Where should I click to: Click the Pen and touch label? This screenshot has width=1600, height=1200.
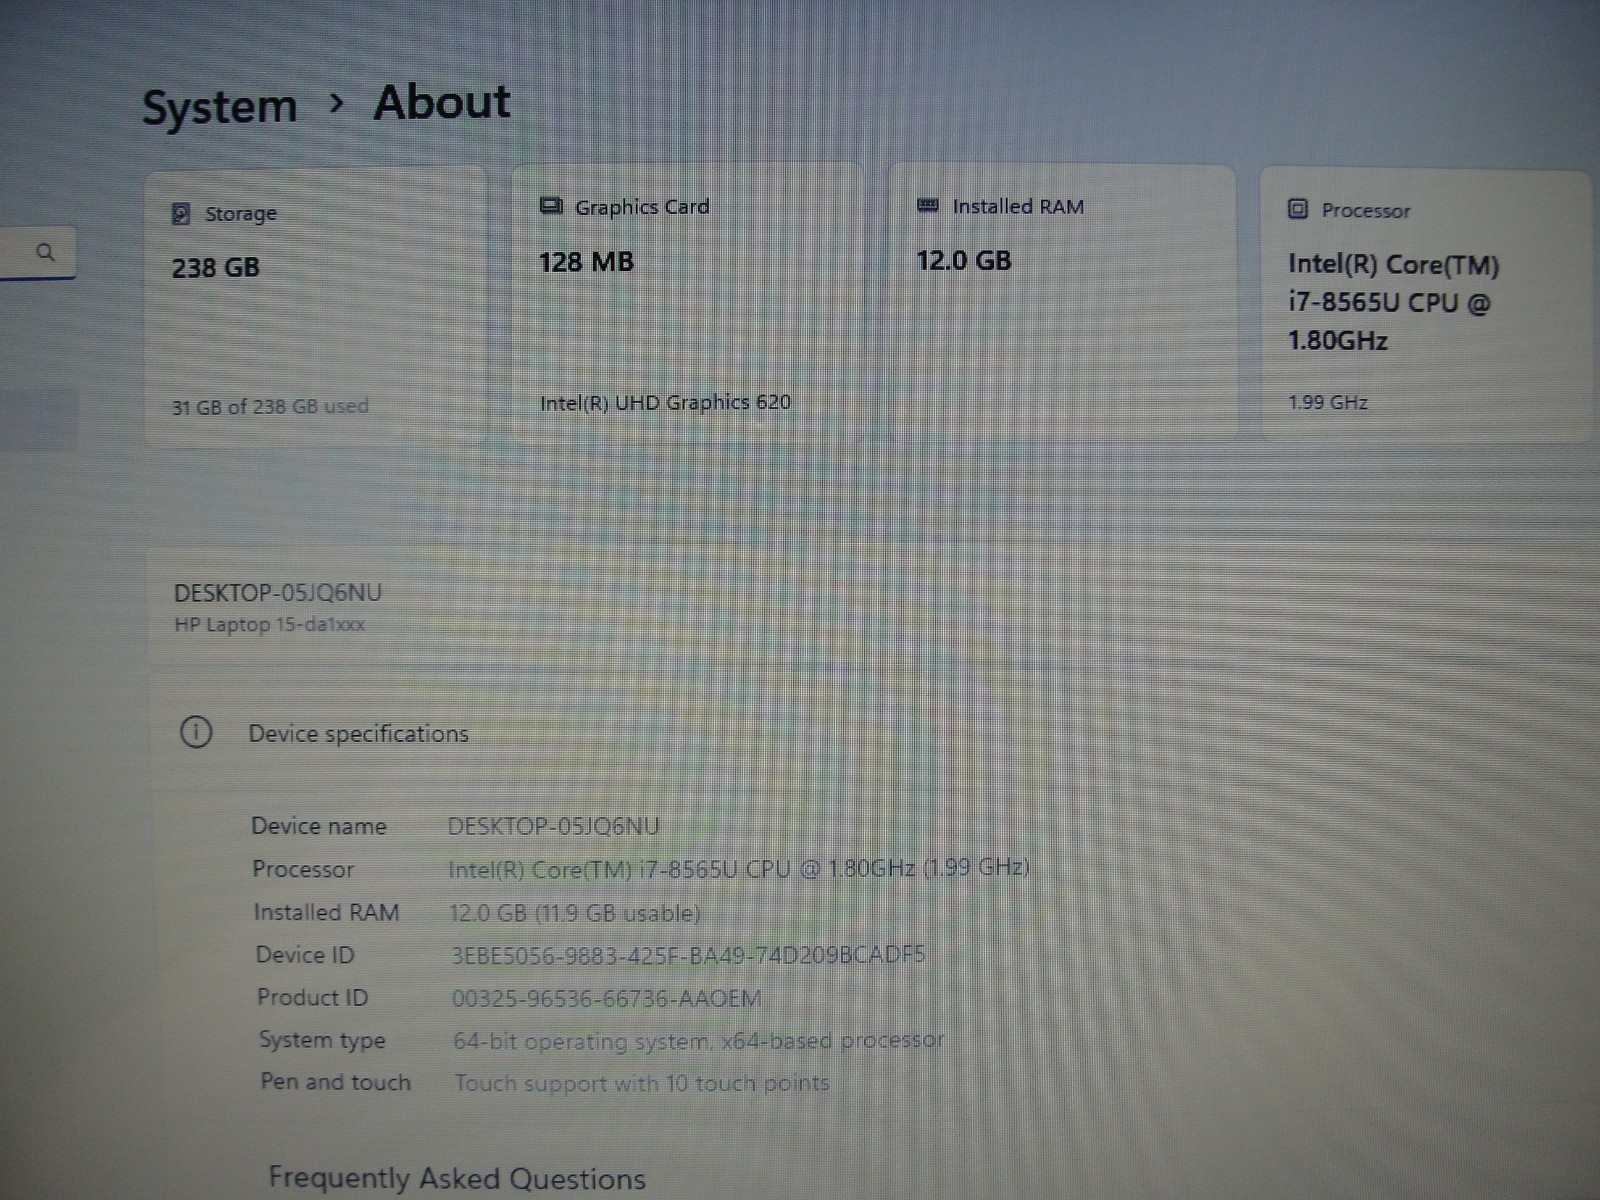(x=336, y=1082)
